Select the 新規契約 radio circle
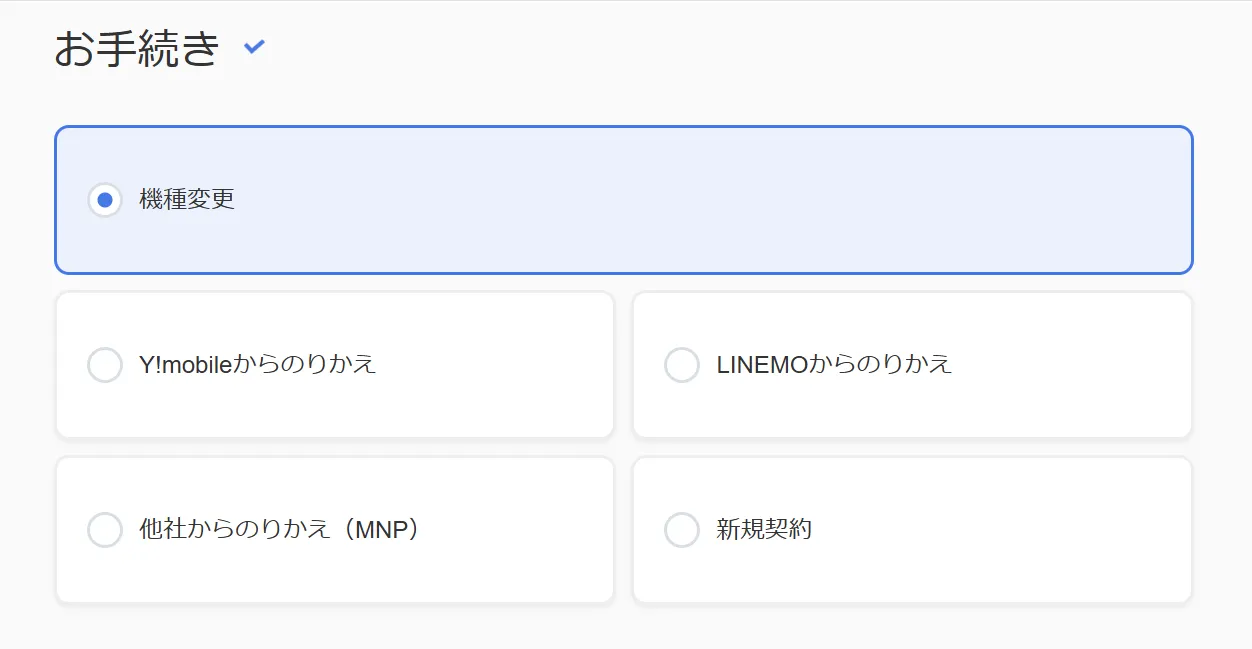1252x649 pixels. tap(682, 530)
